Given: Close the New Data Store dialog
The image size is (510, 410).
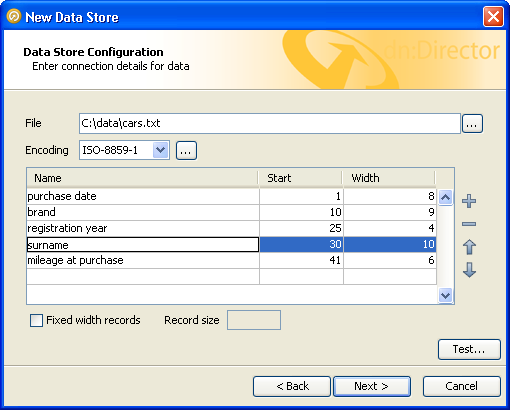Looking at the screenshot, I should click(493, 16).
